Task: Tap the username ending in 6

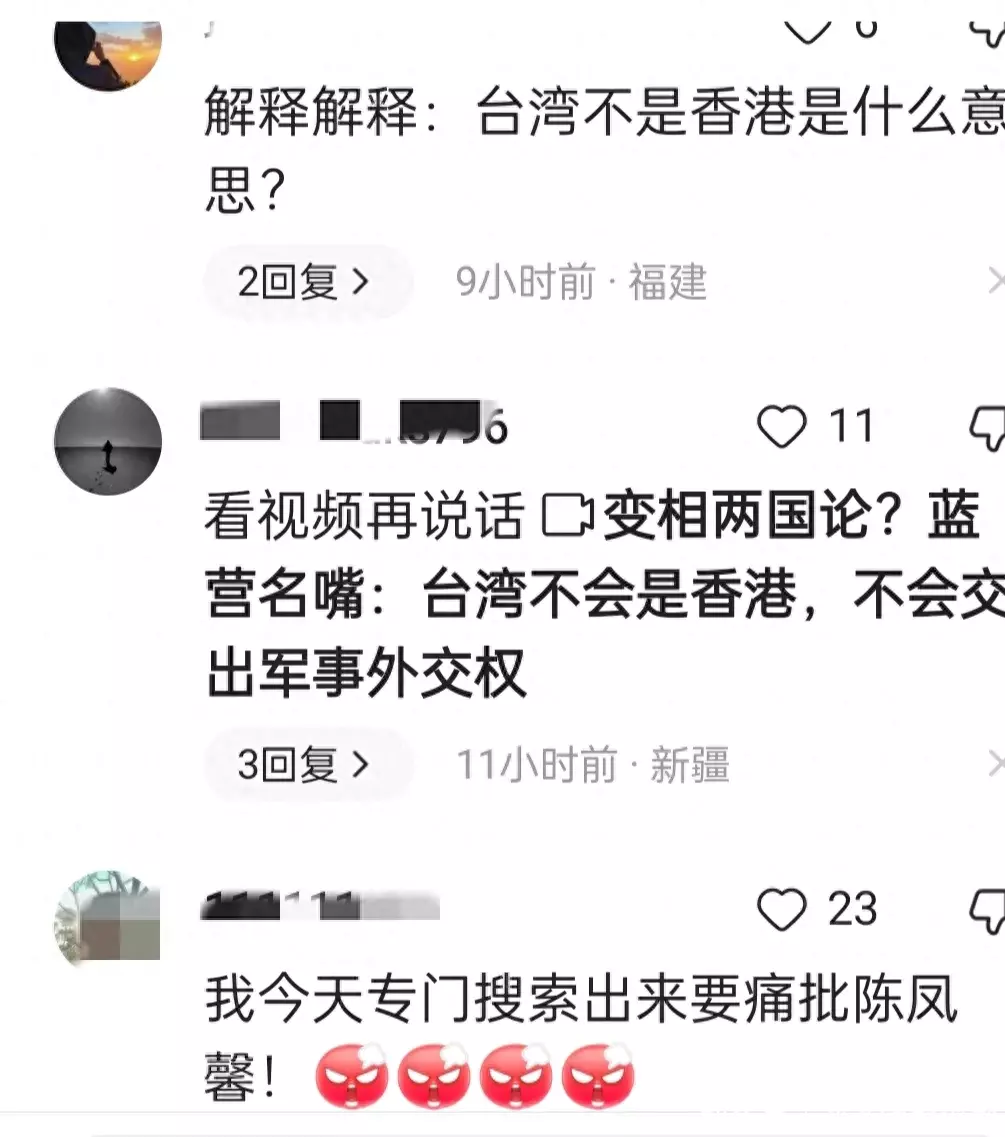Action: tap(354, 422)
